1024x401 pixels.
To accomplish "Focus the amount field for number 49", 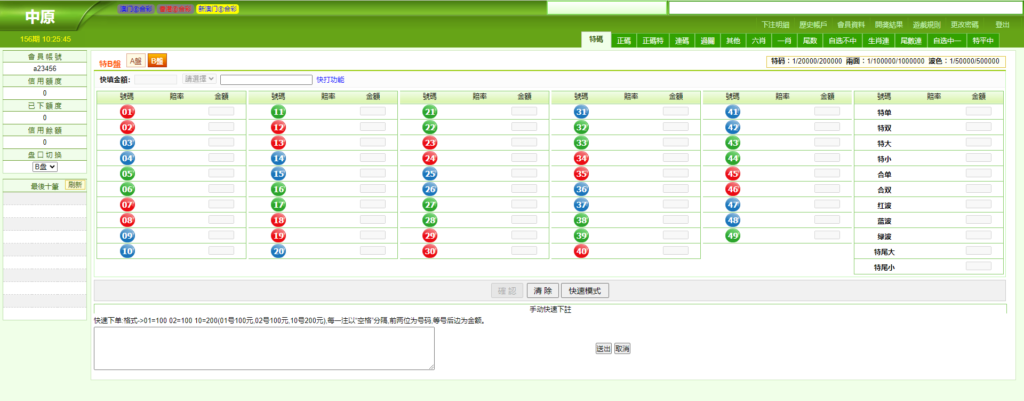I will 827,235.
